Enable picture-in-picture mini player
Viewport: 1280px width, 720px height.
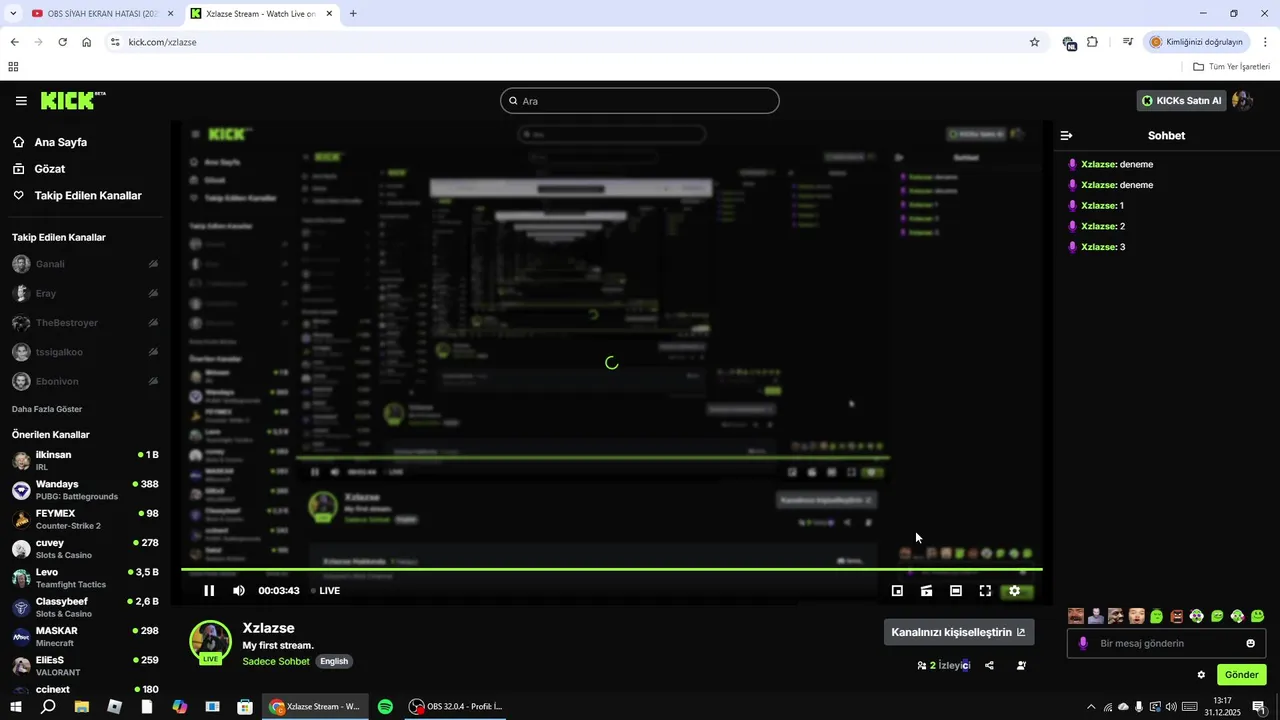pyautogui.click(x=897, y=591)
